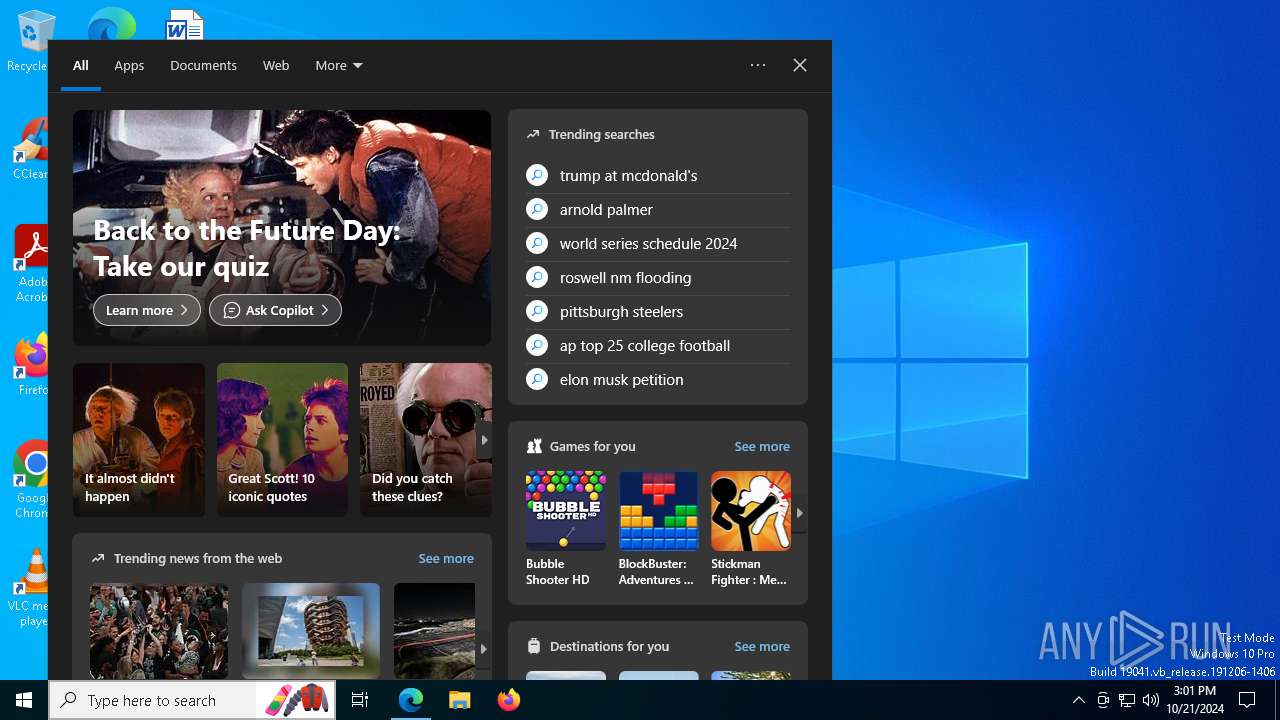Switch to the Web tab
This screenshot has height=720, width=1280.
[276, 65]
